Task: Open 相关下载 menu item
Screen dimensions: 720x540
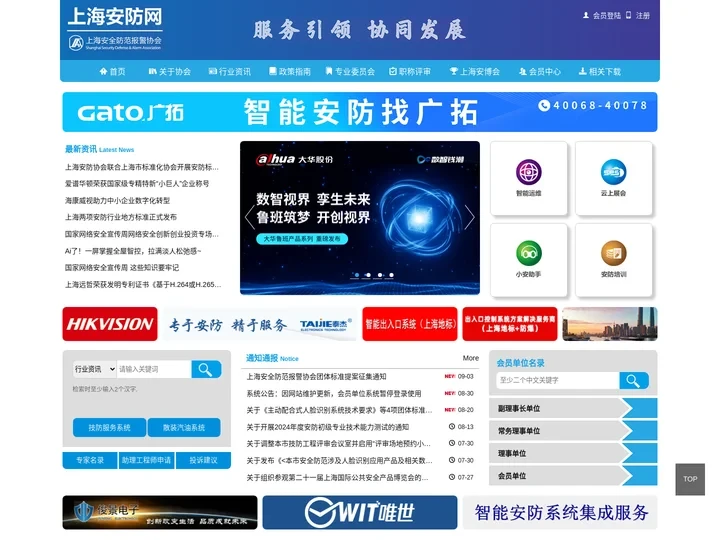Action: [x=600, y=72]
